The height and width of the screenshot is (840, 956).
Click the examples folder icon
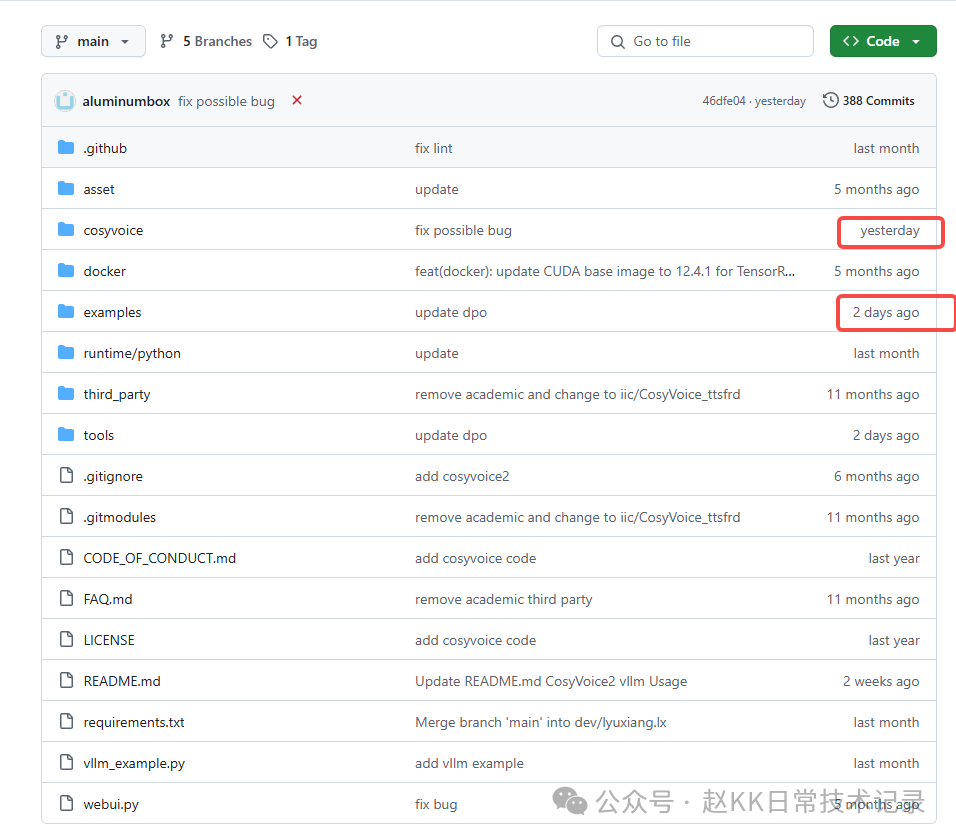[x=66, y=311]
